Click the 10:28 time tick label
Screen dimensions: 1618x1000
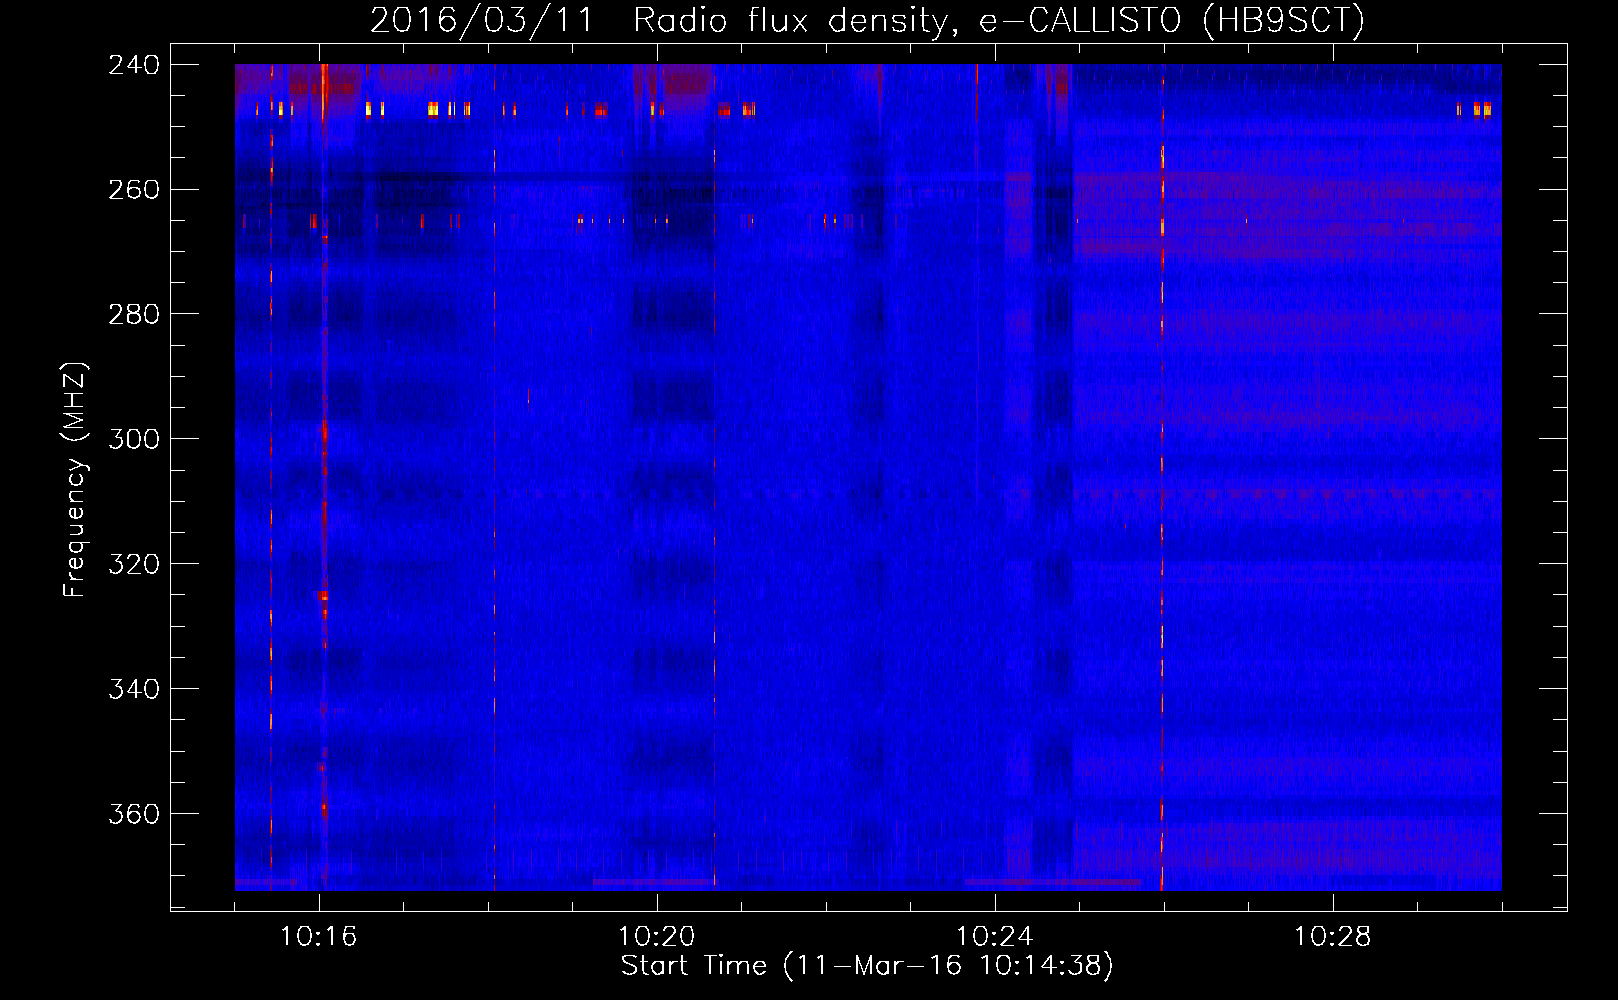[x=1332, y=937]
